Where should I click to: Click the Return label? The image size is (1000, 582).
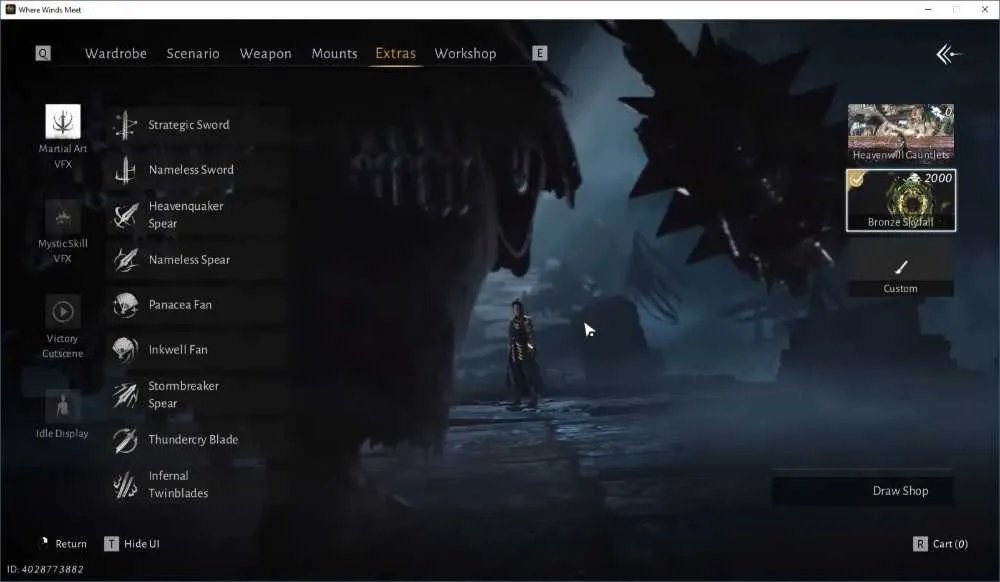click(71, 544)
